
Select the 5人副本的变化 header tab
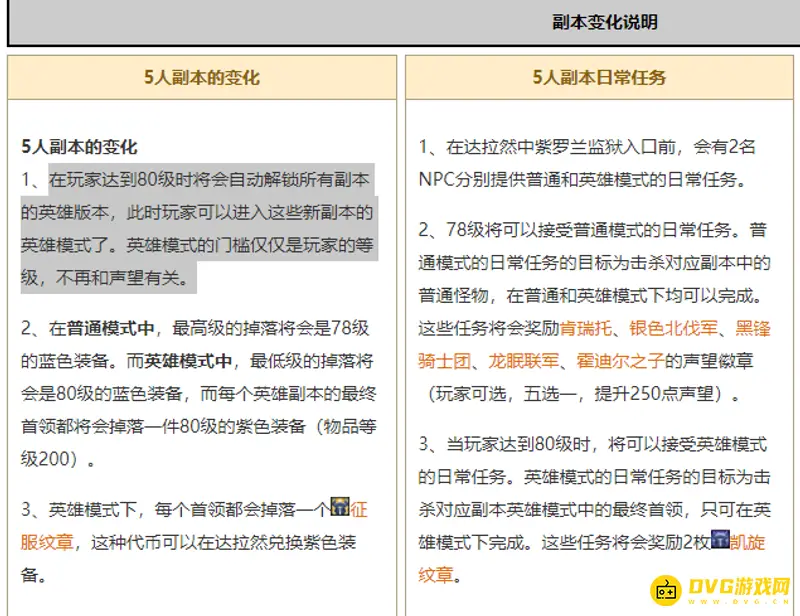click(202, 78)
